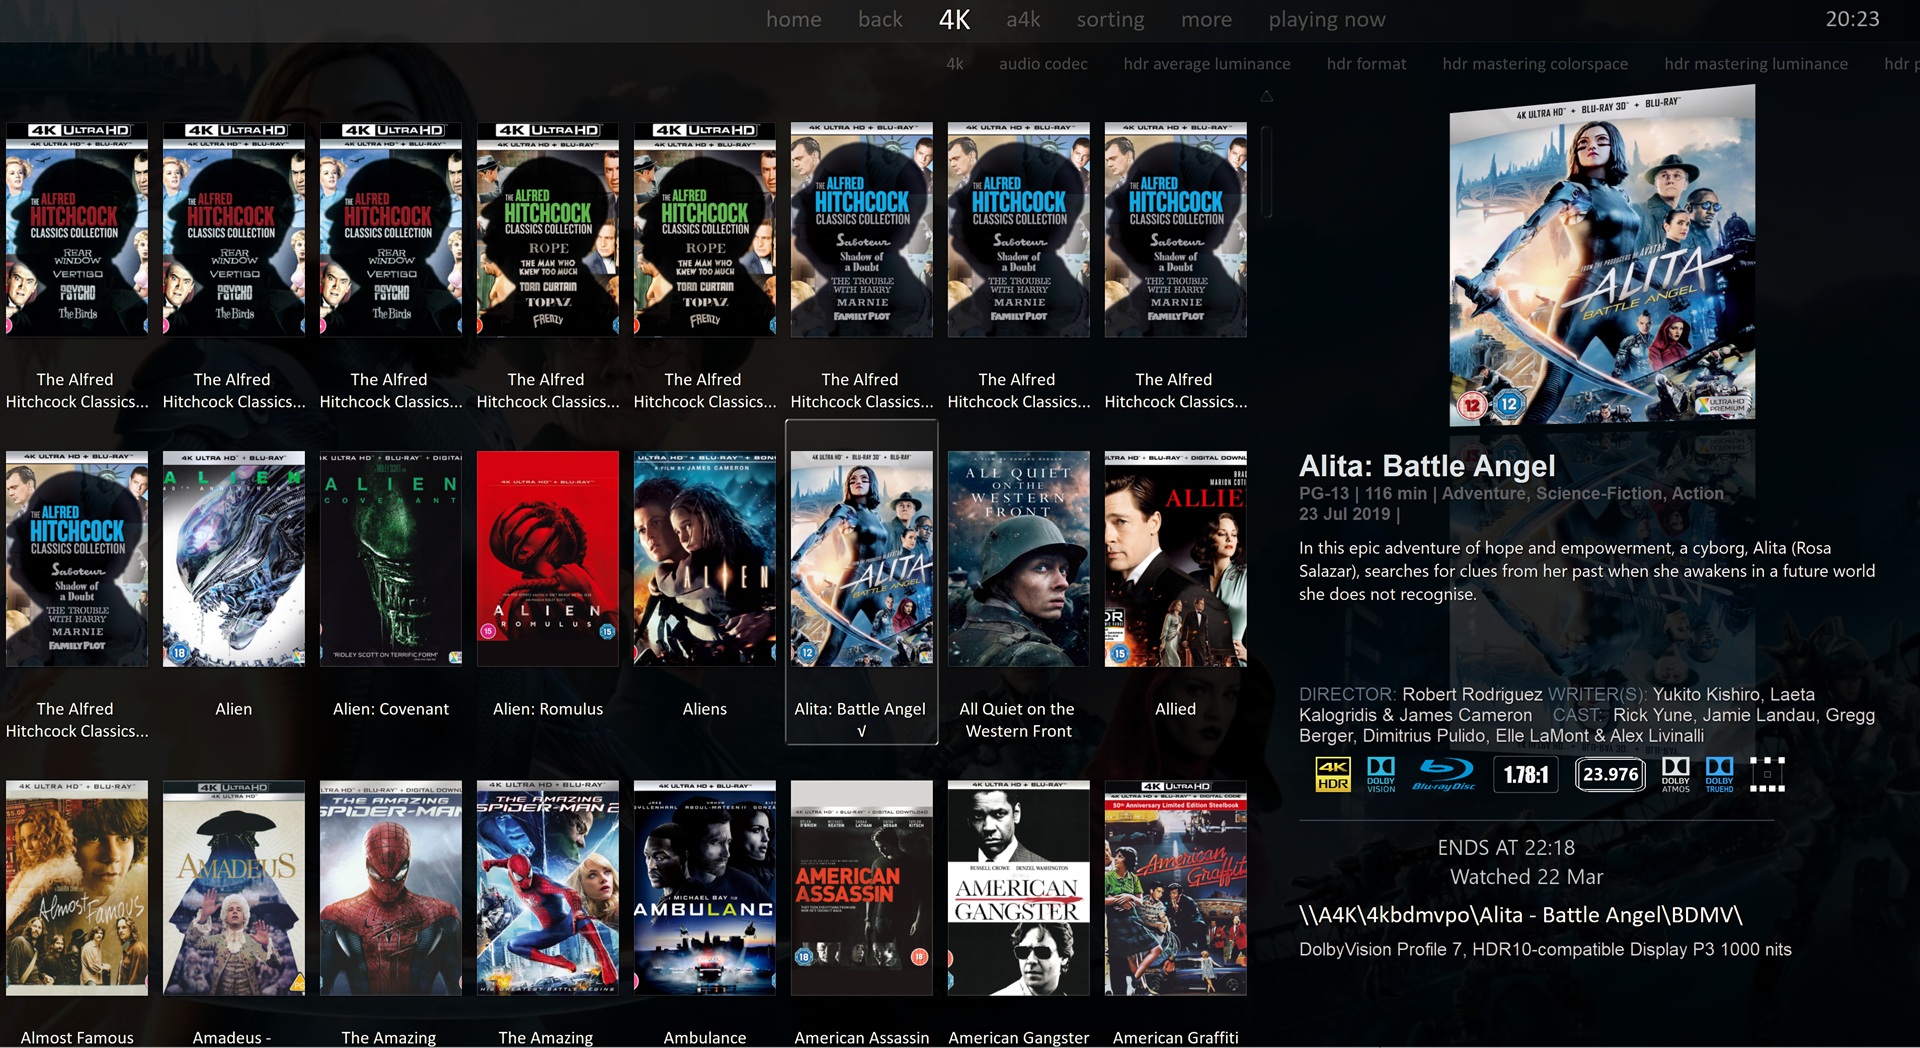Select the hdr average luminance filter
This screenshot has height=1048, width=1920.
point(1207,63)
